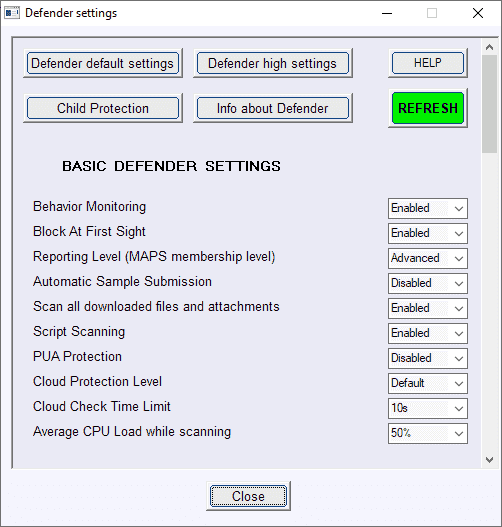Click the Automatic Sample Submission label
The height and width of the screenshot is (527, 502).
pos(122,282)
